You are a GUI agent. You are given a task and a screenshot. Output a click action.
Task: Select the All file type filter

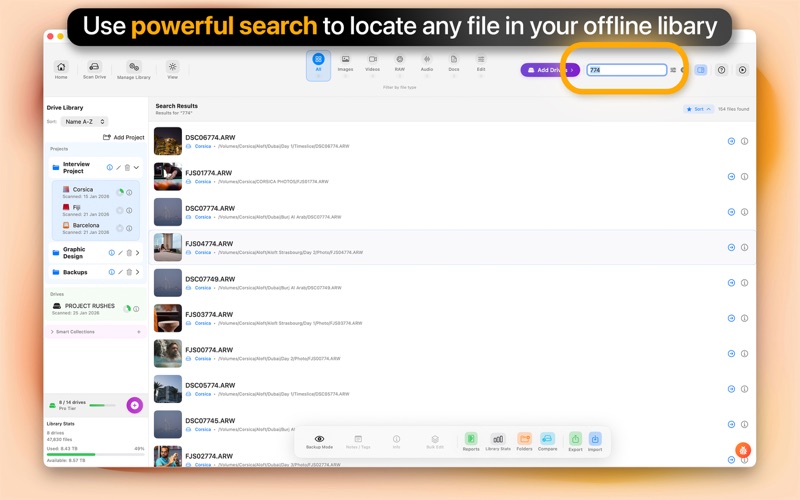coord(318,65)
